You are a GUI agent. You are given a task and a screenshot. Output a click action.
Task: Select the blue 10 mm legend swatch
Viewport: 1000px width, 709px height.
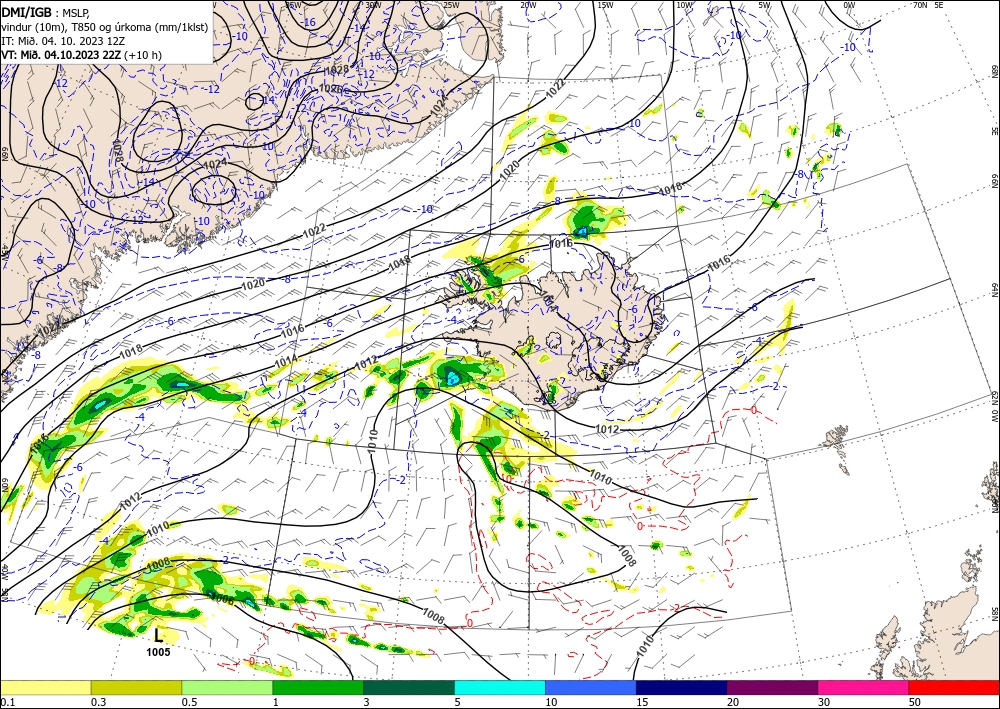pyautogui.click(x=591, y=687)
